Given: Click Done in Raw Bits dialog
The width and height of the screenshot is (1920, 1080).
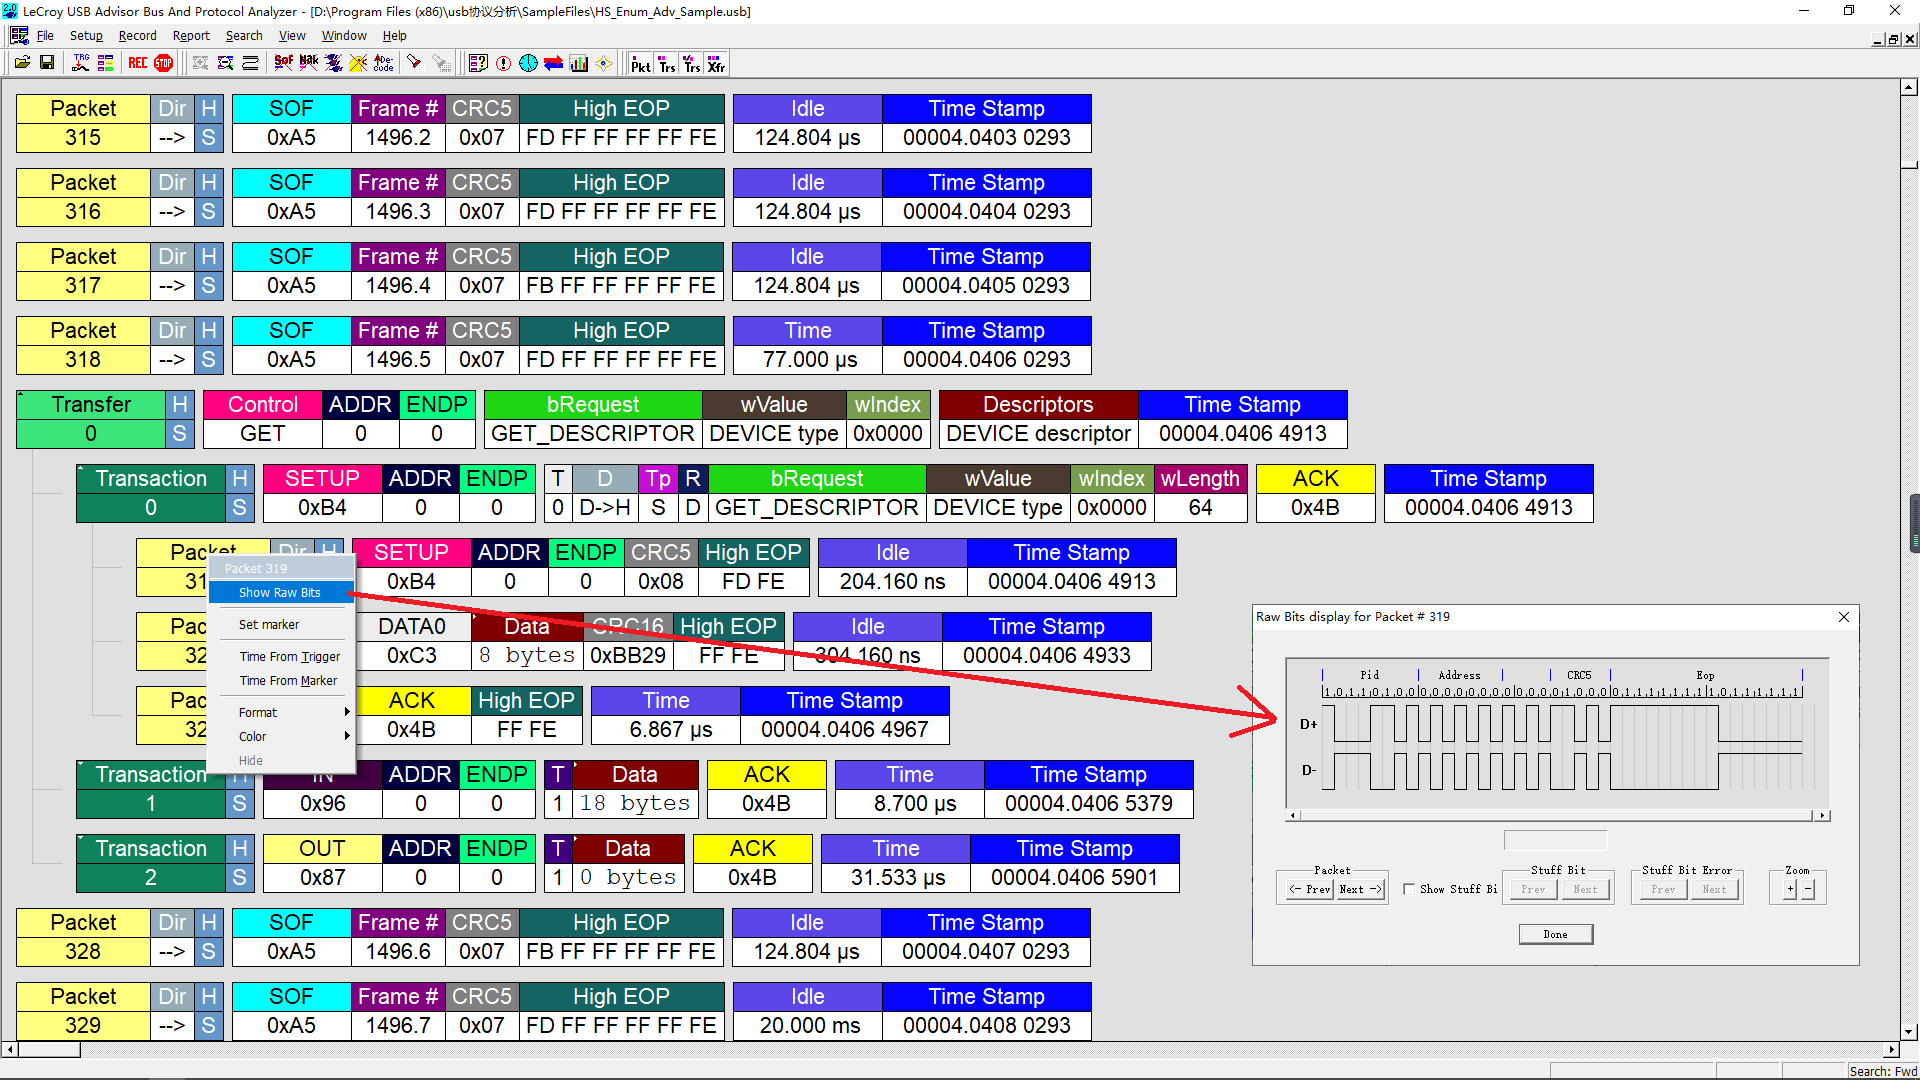Looking at the screenshot, I should pyautogui.click(x=1555, y=934).
